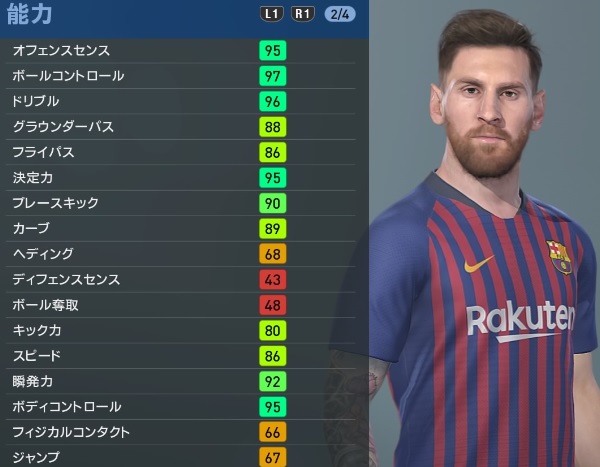Select the グラウンダーパス row label
The height and width of the screenshot is (467, 600).
click(x=63, y=127)
